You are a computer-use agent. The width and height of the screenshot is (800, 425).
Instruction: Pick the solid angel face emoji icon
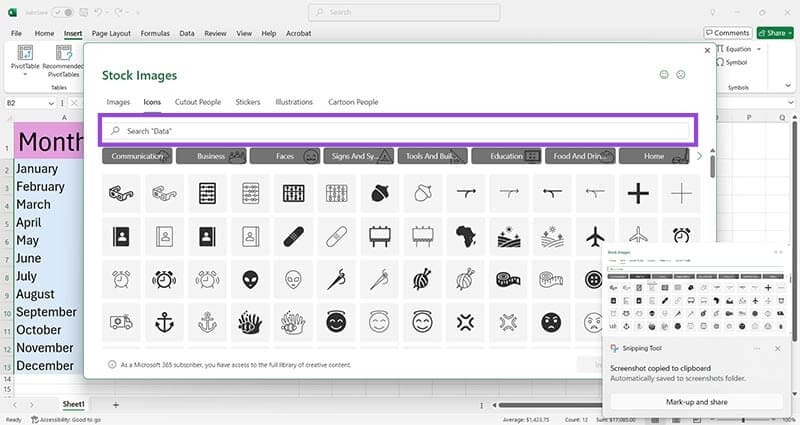click(336, 322)
